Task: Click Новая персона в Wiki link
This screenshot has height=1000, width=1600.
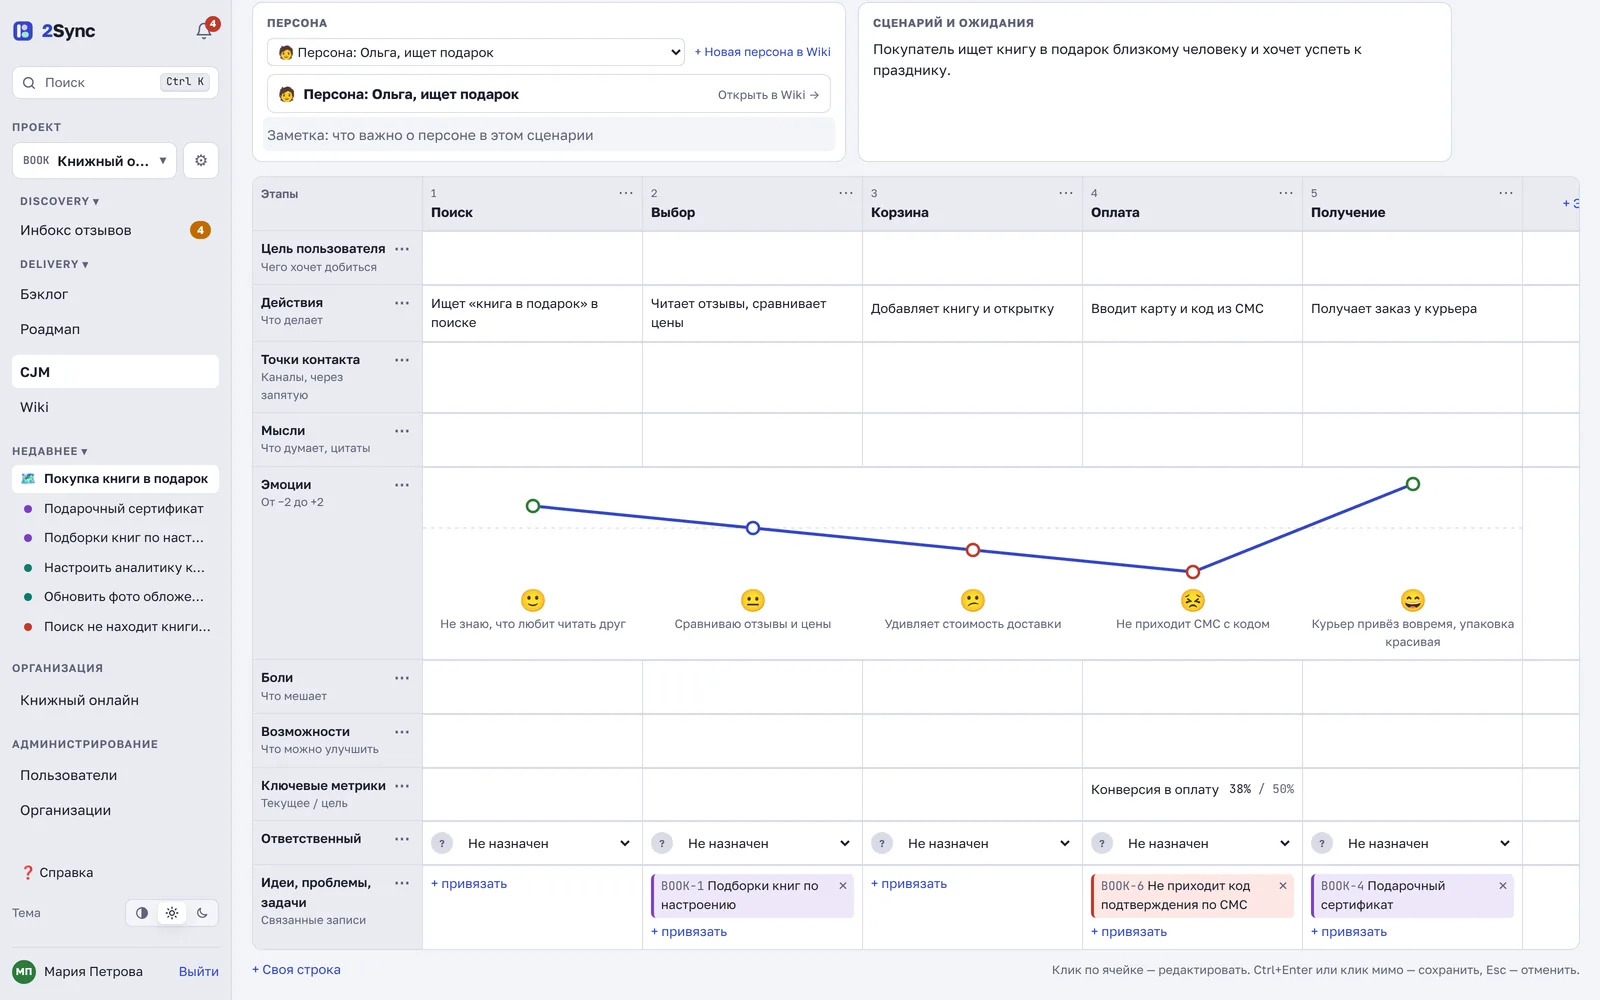Action: (x=763, y=52)
